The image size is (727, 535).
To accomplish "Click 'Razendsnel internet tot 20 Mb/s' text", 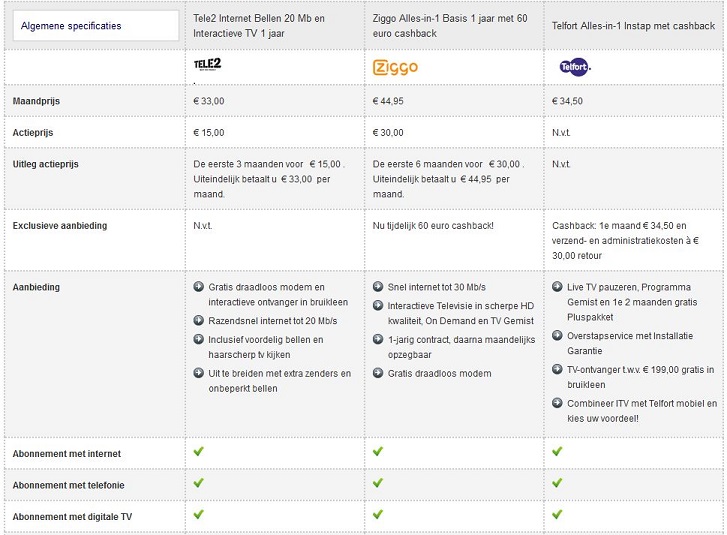I will pos(273,321).
